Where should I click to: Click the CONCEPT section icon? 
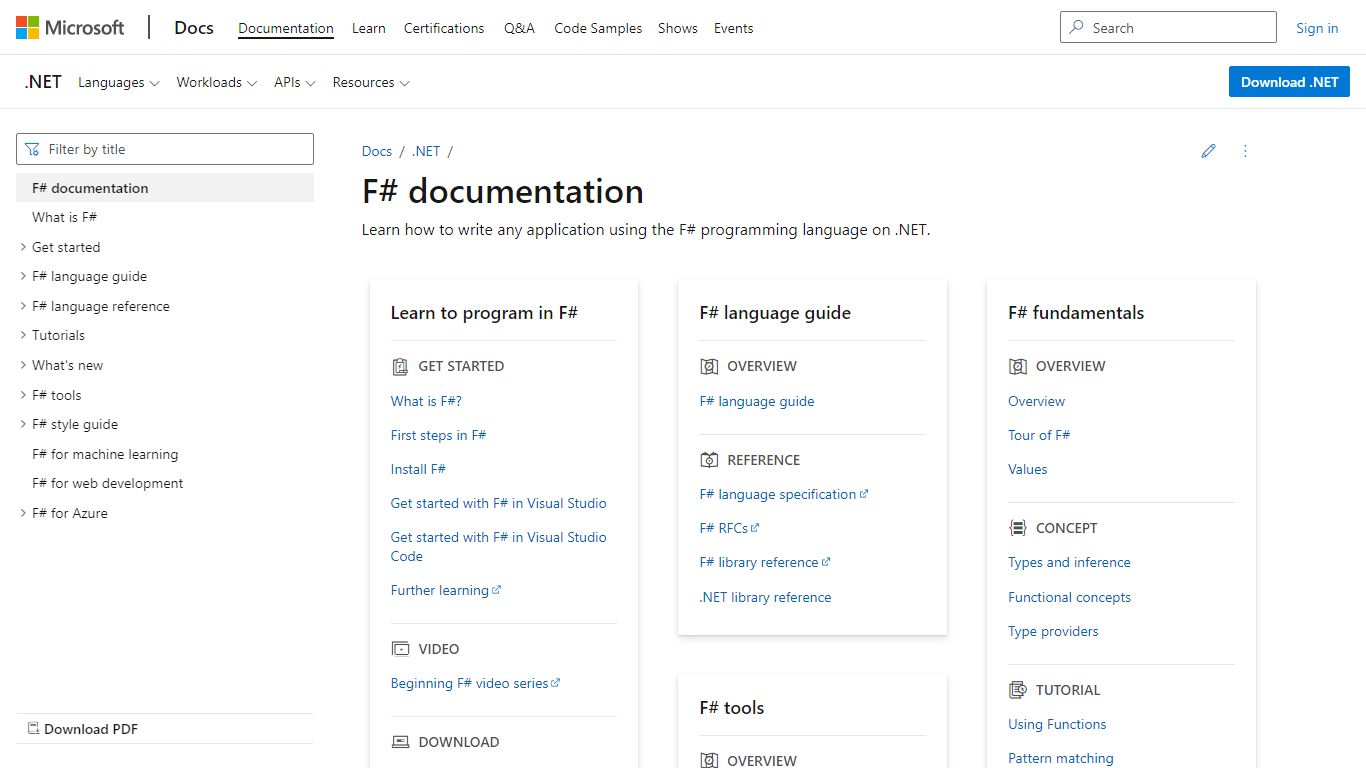[x=1018, y=528]
